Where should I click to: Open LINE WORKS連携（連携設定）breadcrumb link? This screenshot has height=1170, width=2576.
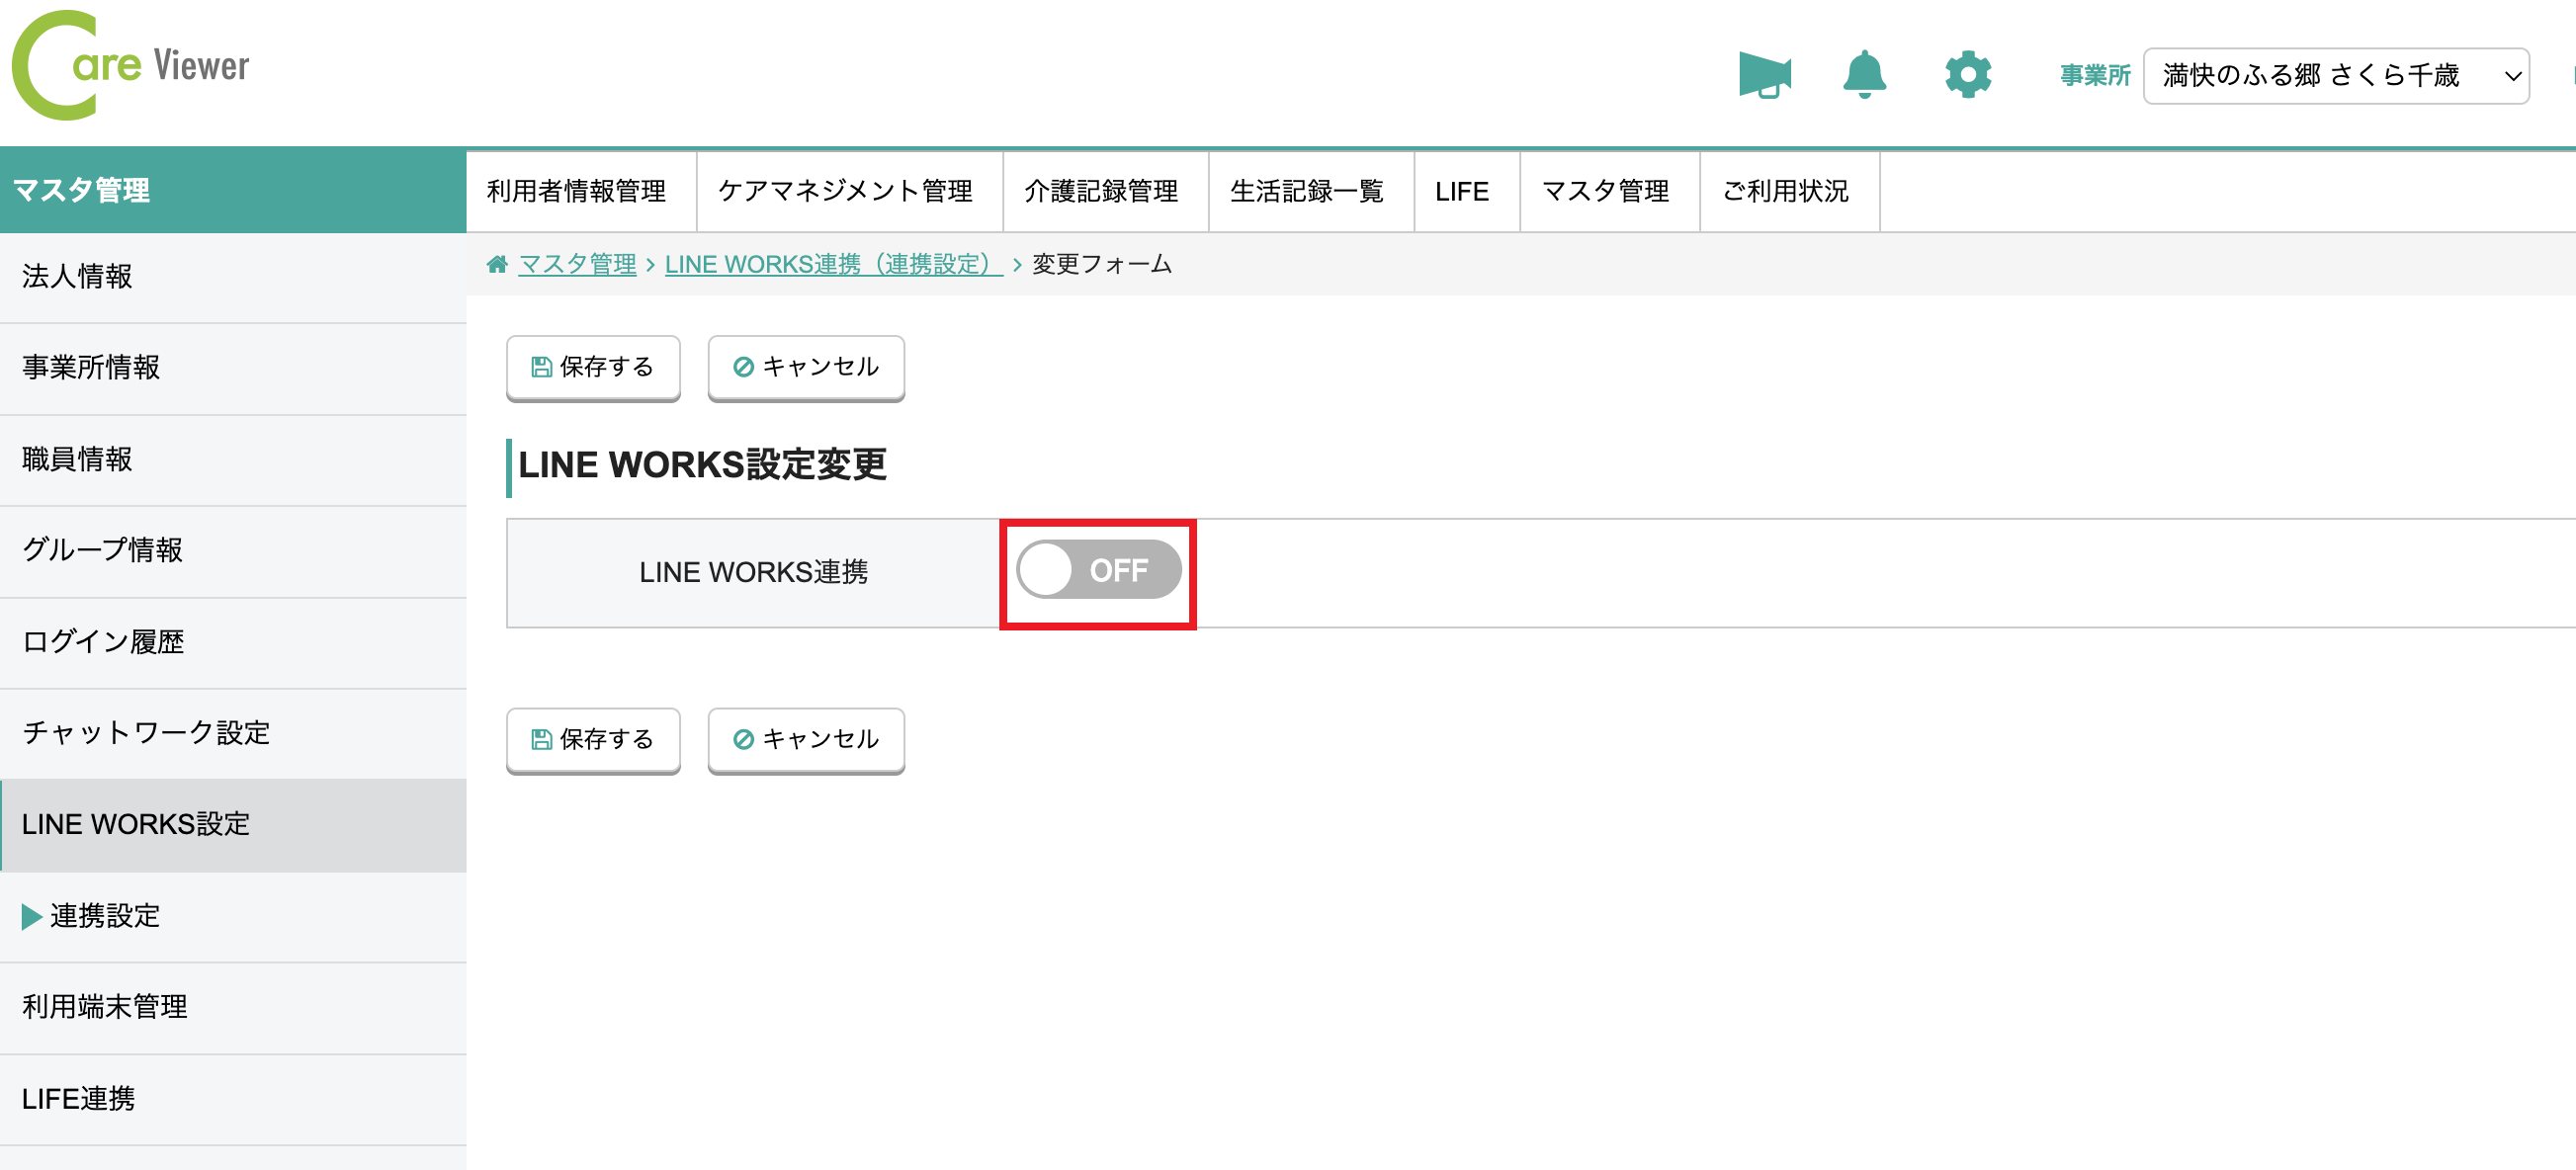coord(830,264)
